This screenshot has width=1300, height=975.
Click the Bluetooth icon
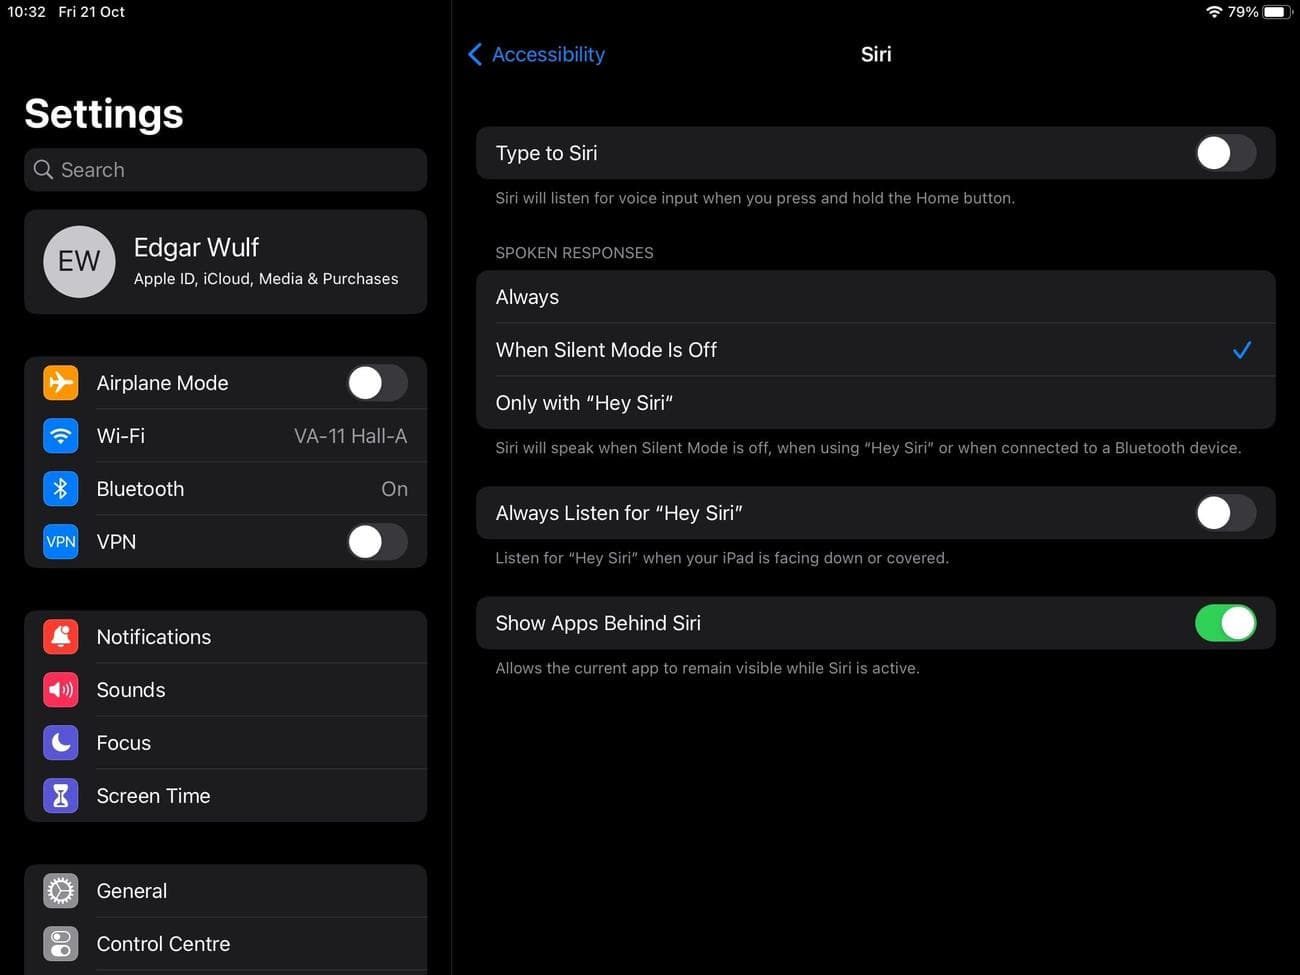(x=60, y=488)
